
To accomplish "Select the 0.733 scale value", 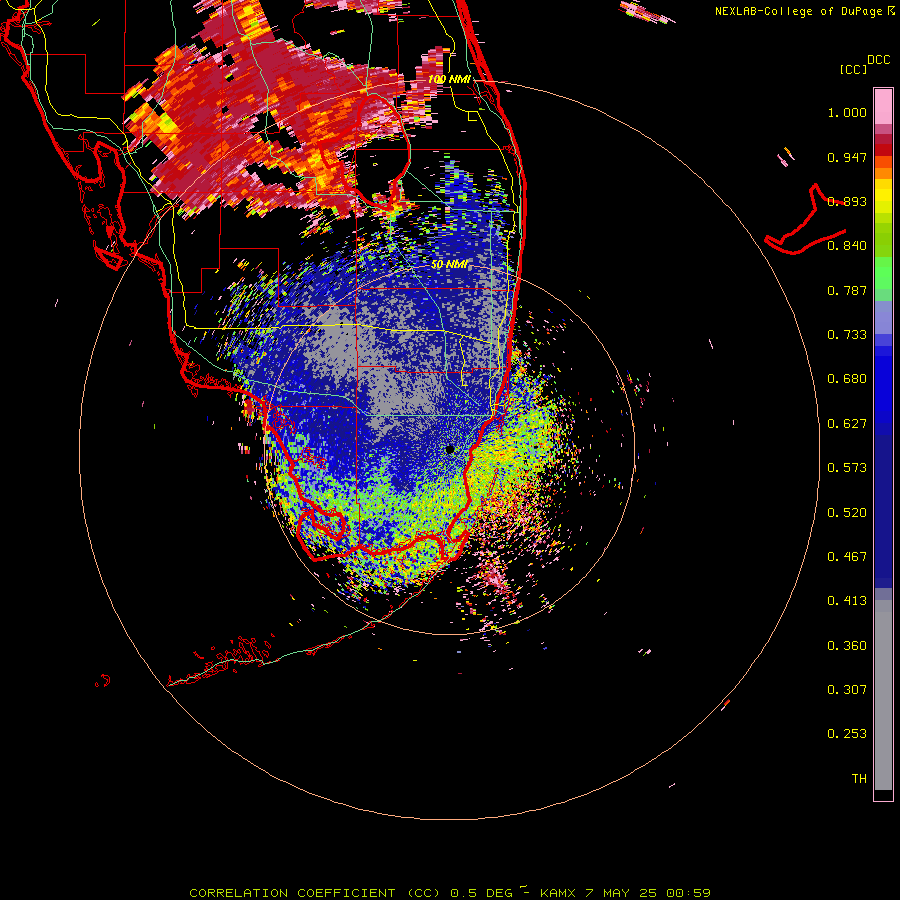I will (847, 335).
